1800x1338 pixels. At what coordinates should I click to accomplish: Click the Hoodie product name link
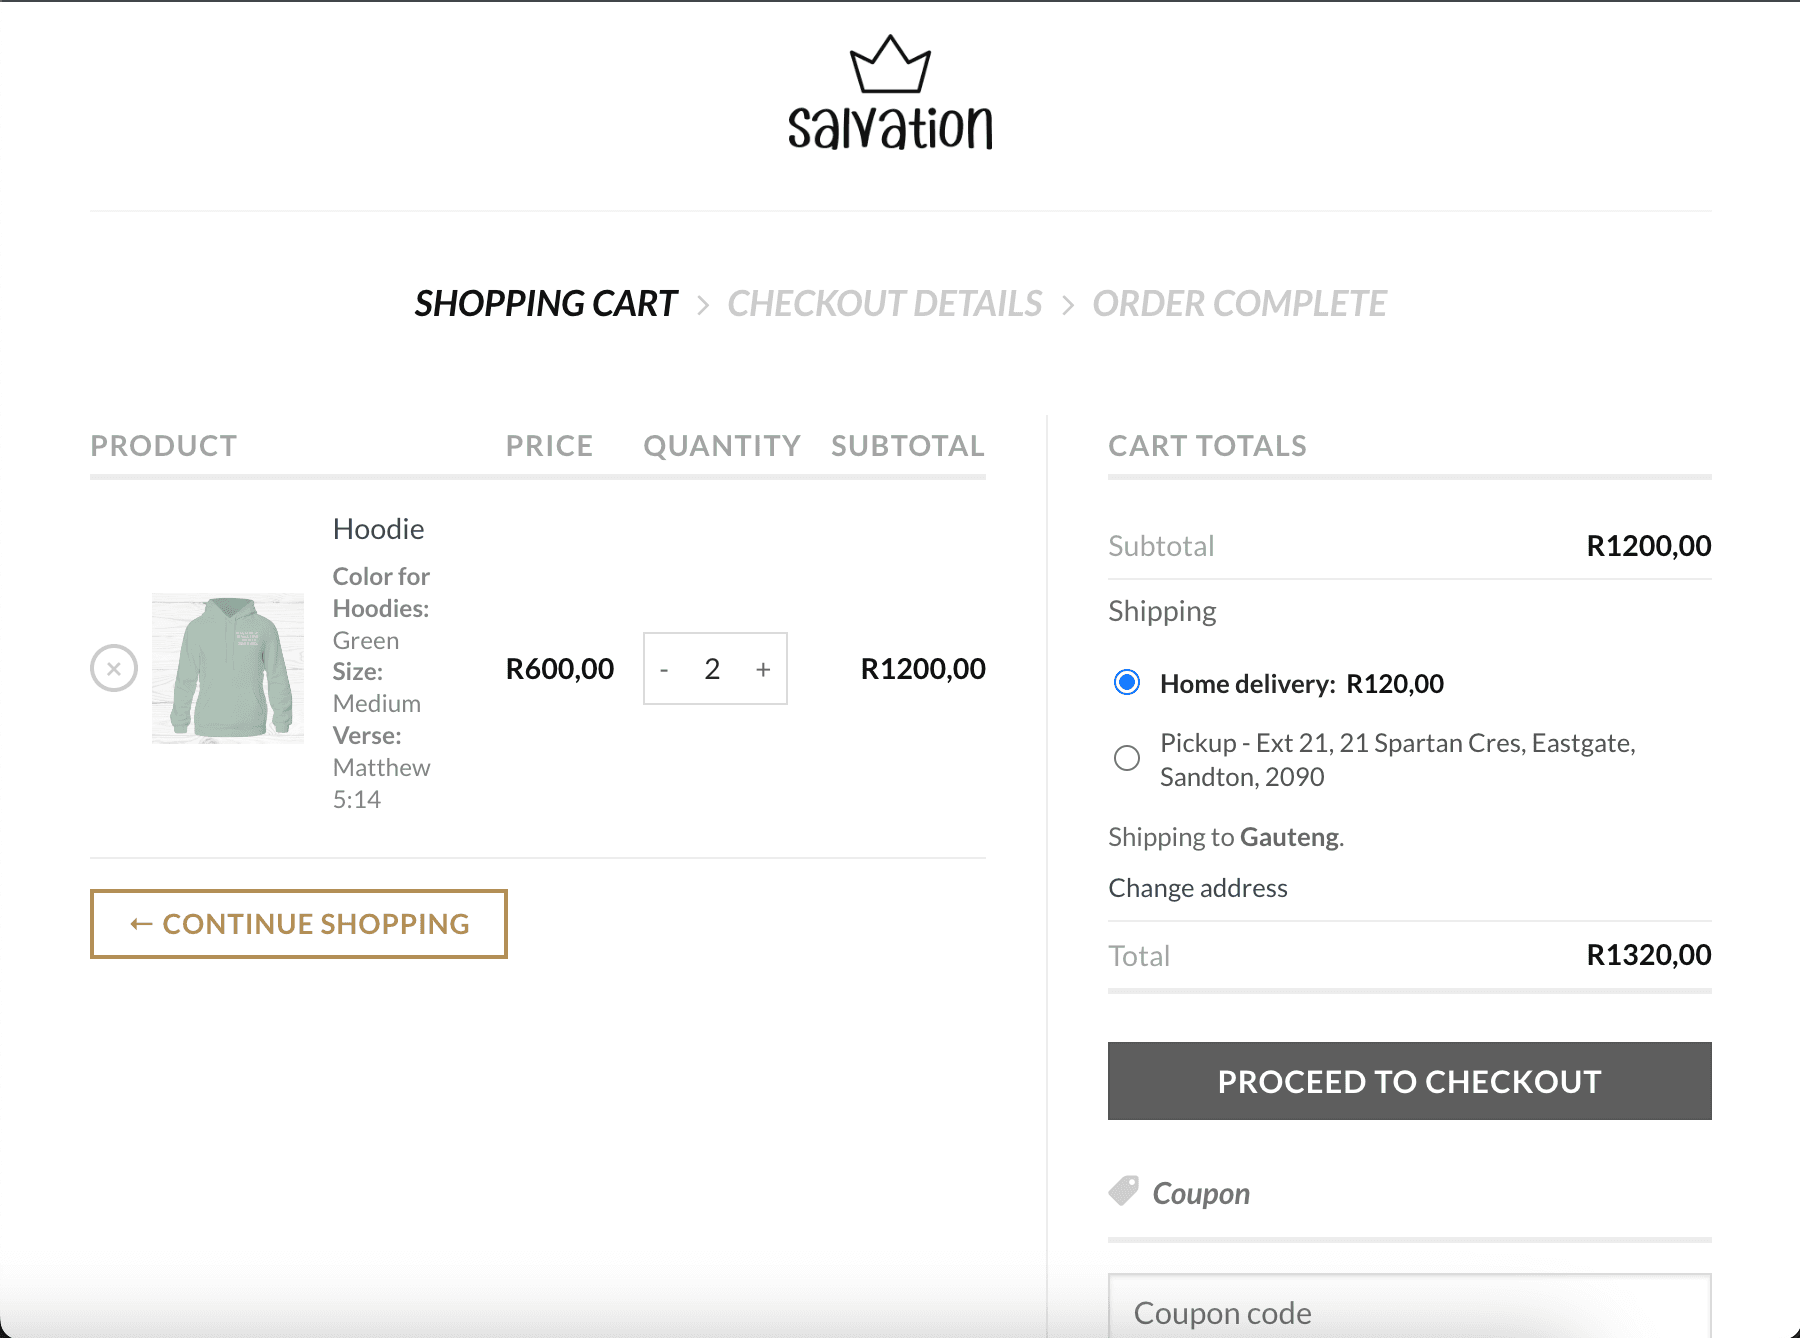[x=378, y=529]
